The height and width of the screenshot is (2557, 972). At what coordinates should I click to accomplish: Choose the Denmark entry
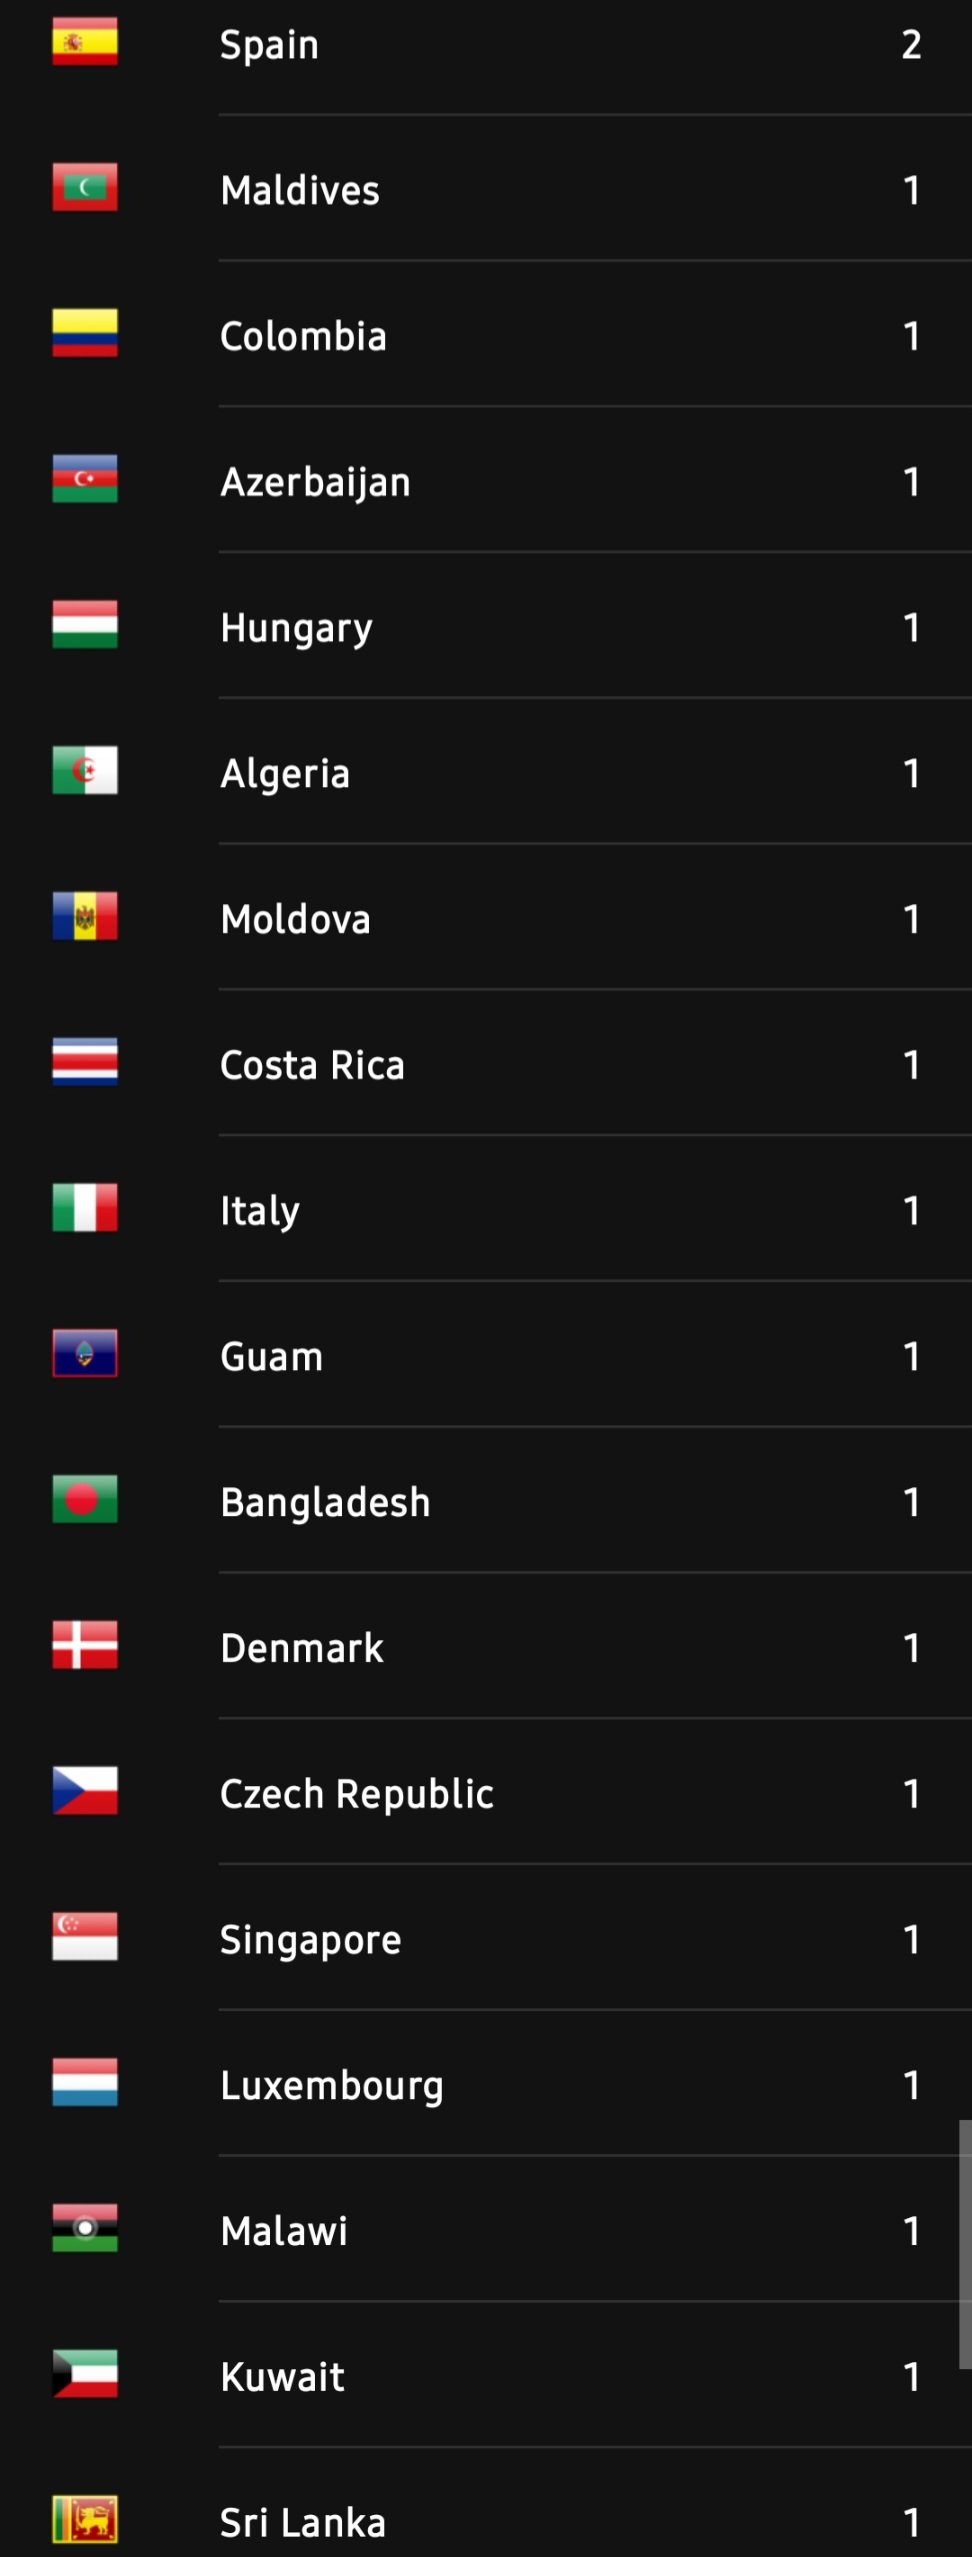coord(302,1648)
